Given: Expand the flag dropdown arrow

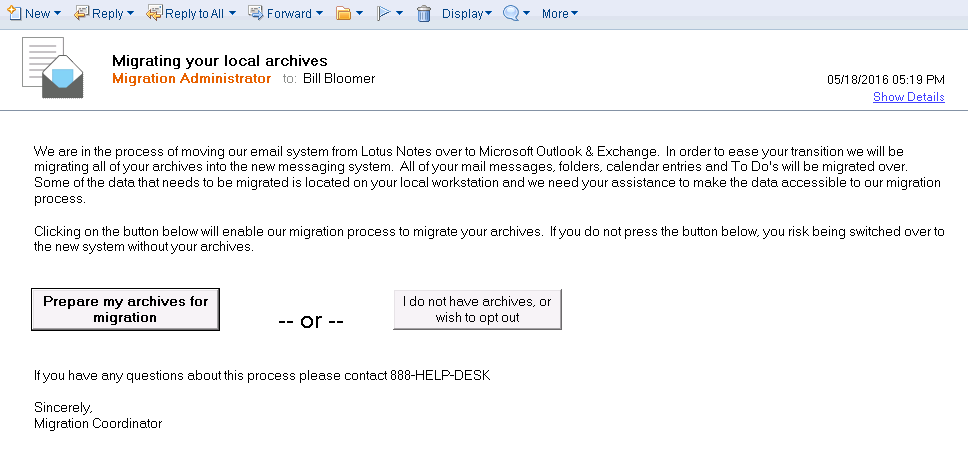Looking at the screenshot, I should [x=400, y=14].
